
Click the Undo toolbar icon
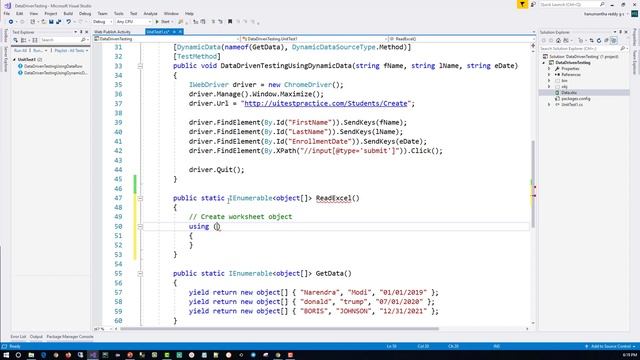(x=69, y=22)
